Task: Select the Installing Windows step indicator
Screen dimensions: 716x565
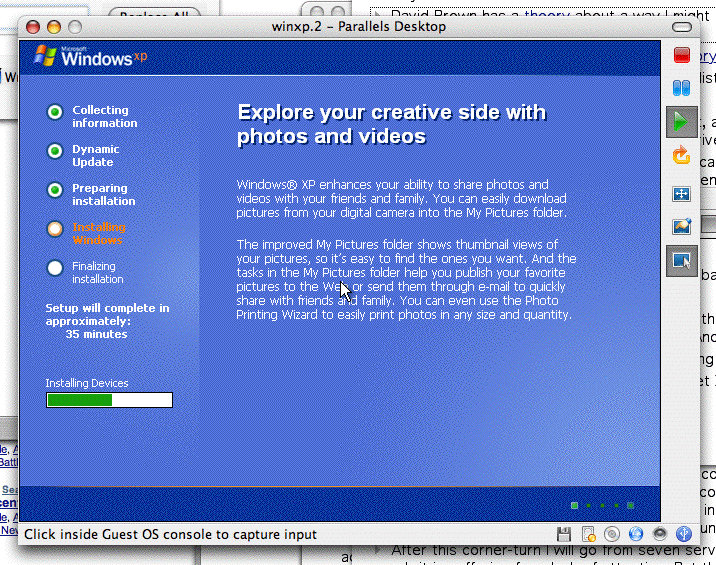Action: click(x=55, y=229)
